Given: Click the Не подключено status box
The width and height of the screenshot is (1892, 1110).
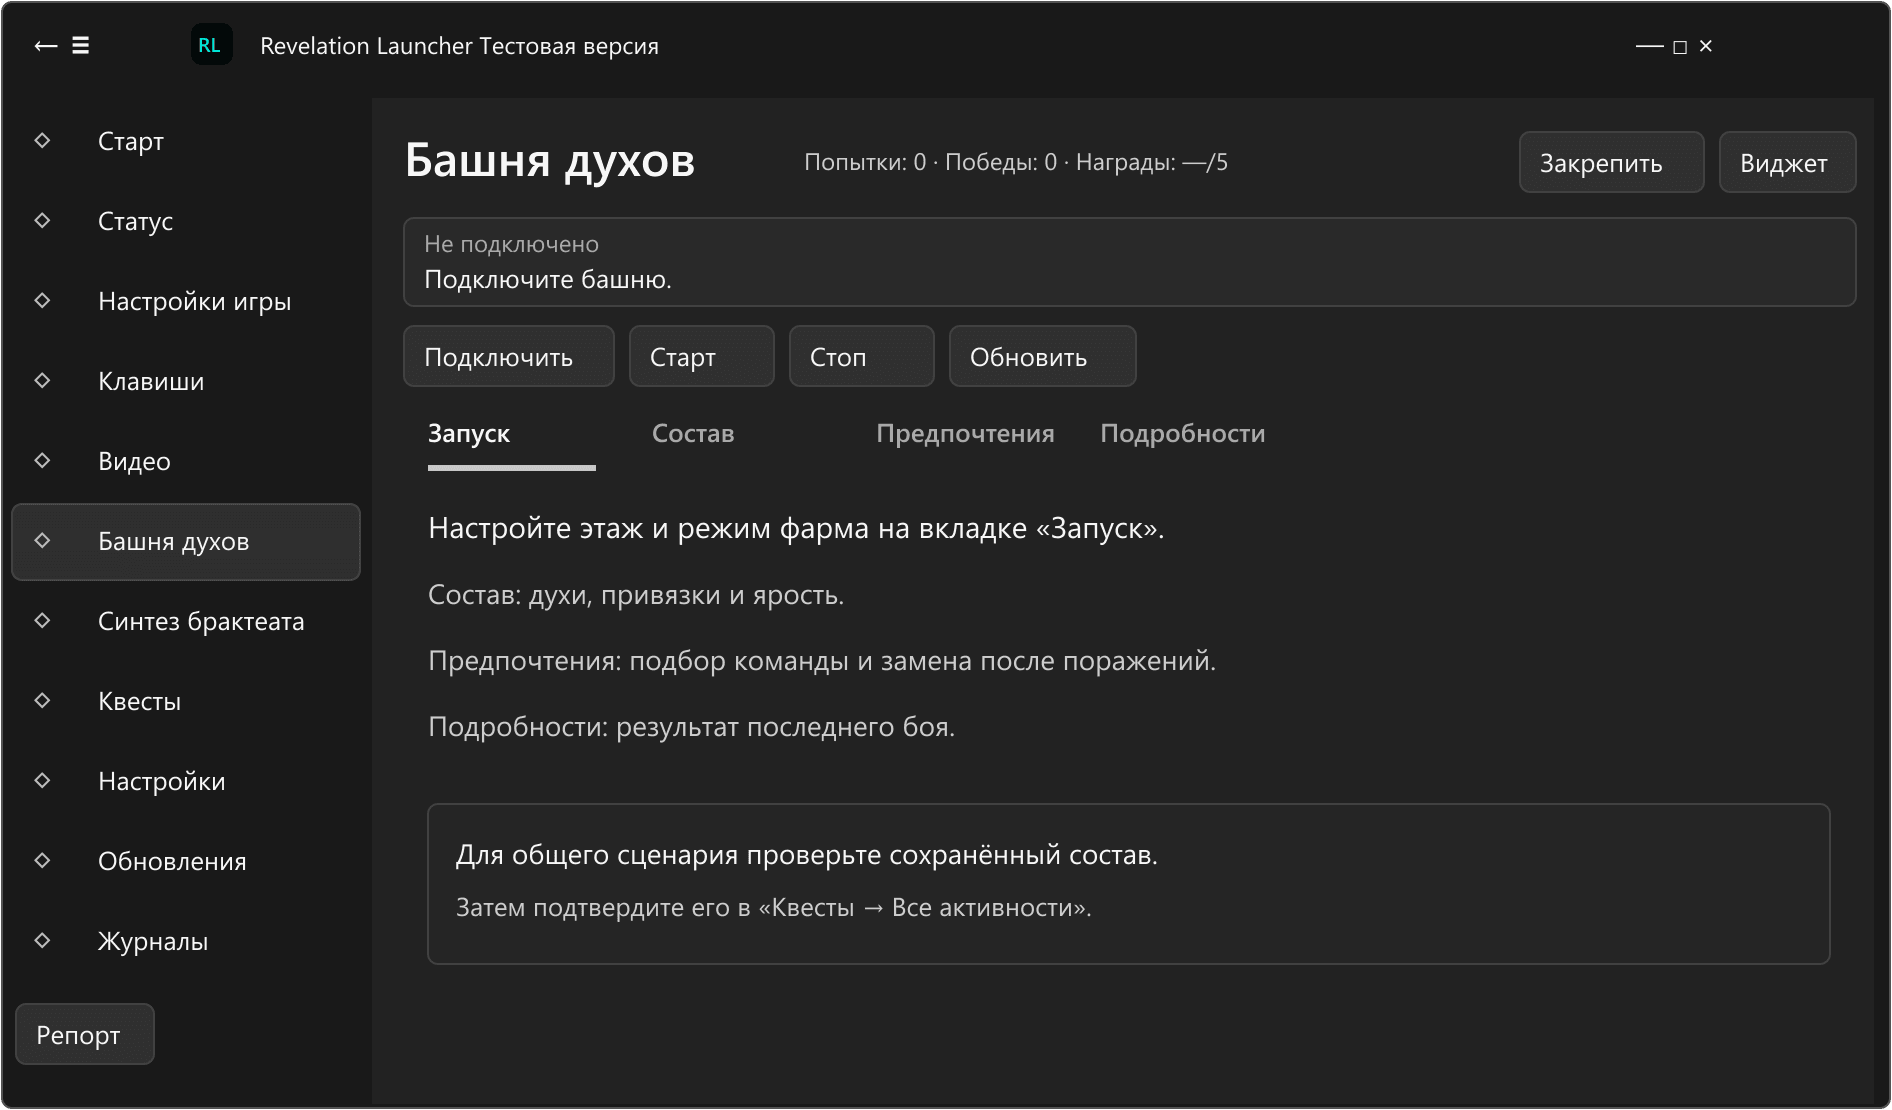Looking at the screenshot, I should tap(1130, 262).
